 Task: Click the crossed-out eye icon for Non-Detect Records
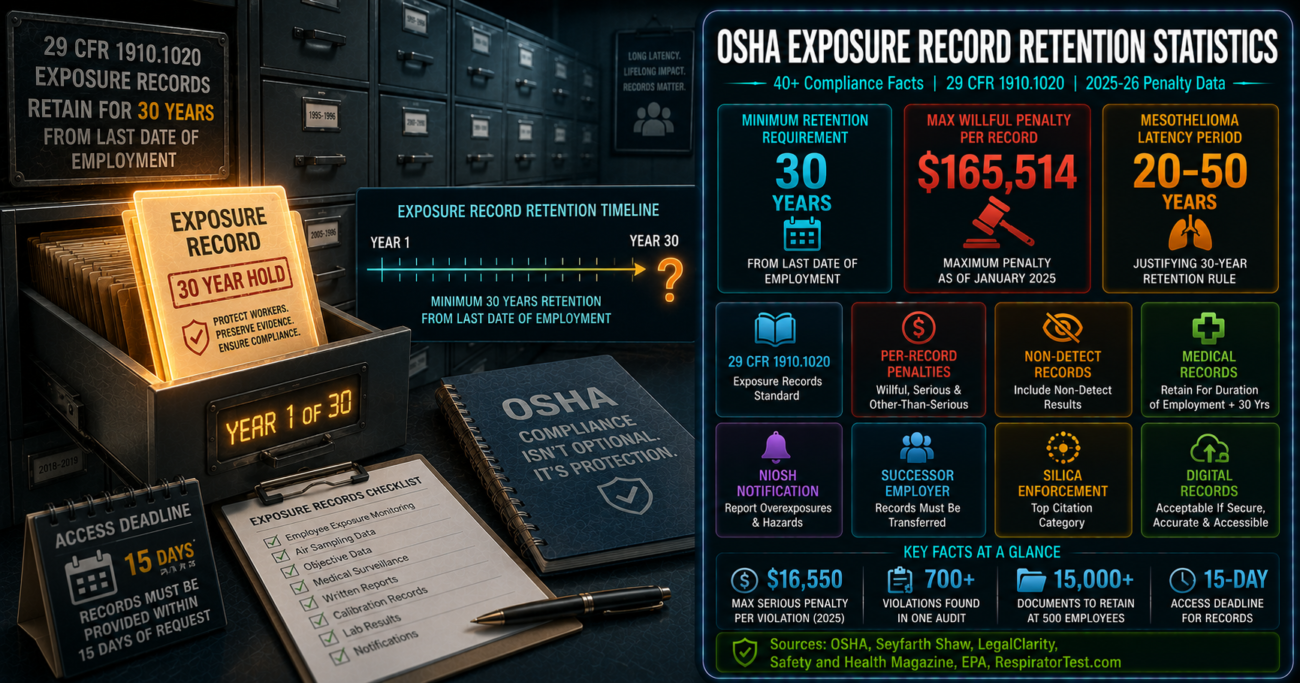(1061, 327)
